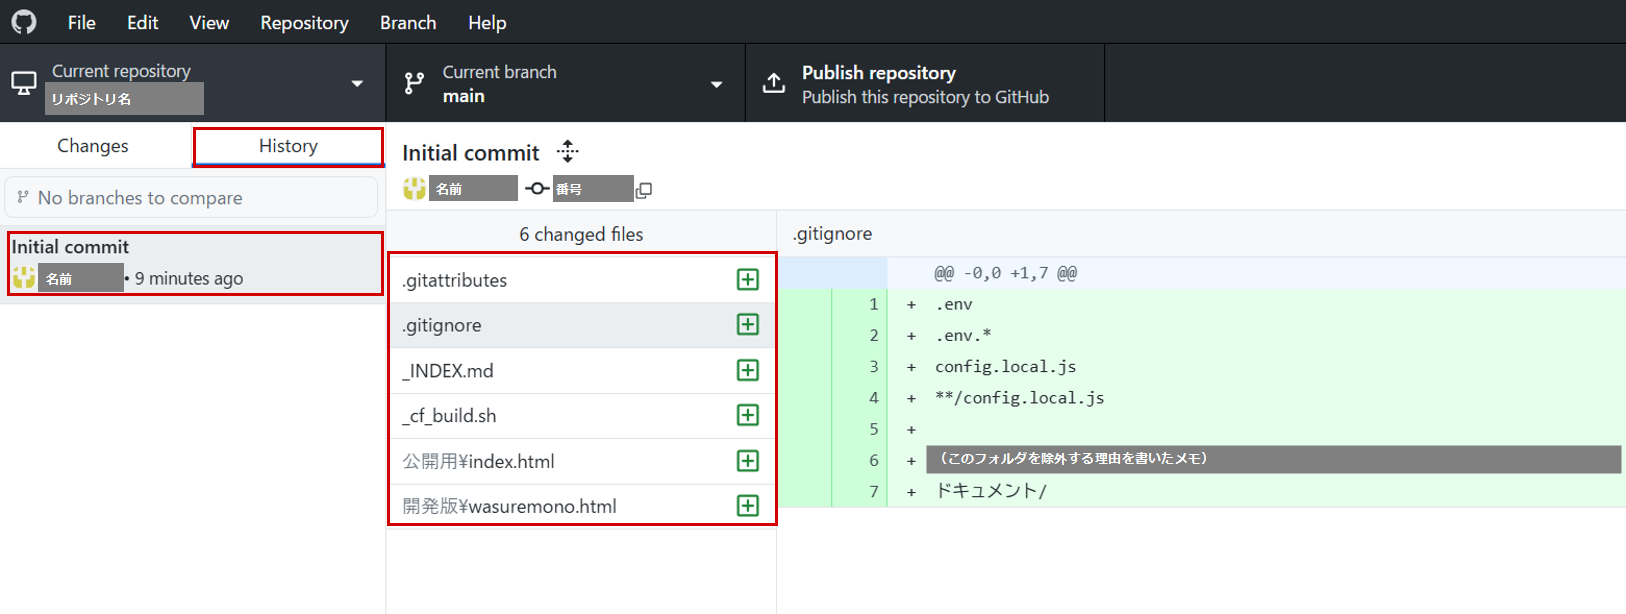Click the GitHub Desktop logo icon
The height and width of the screenshot is (614, 1626).
[x=24, y=22]
